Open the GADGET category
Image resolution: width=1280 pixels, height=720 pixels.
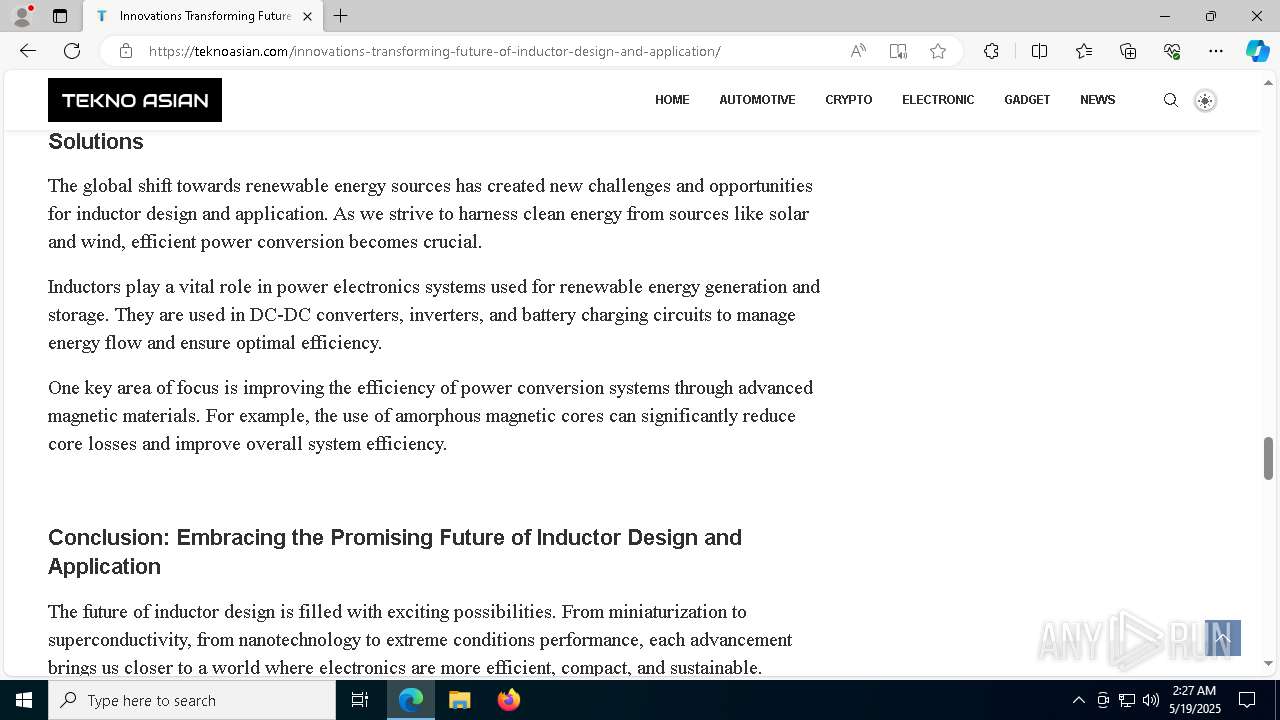click(1027, 100)
